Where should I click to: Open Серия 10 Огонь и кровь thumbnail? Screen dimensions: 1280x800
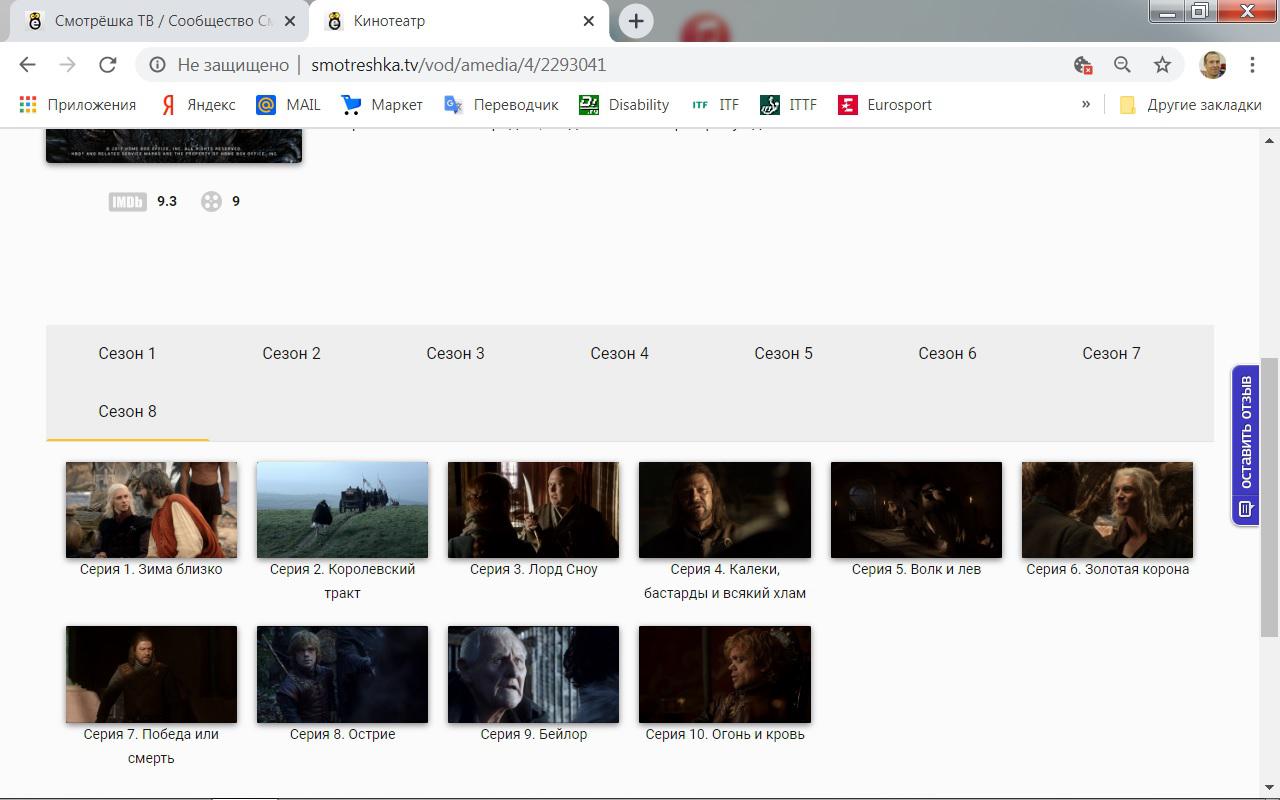click(x=725, y=674)
